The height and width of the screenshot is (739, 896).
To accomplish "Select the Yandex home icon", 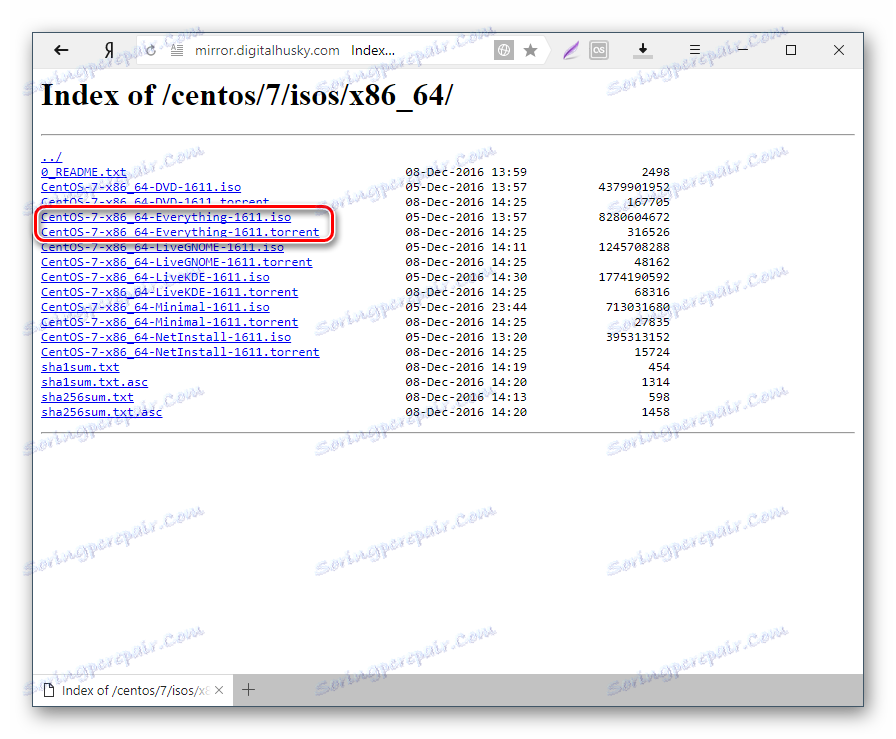I will (108, 50).
